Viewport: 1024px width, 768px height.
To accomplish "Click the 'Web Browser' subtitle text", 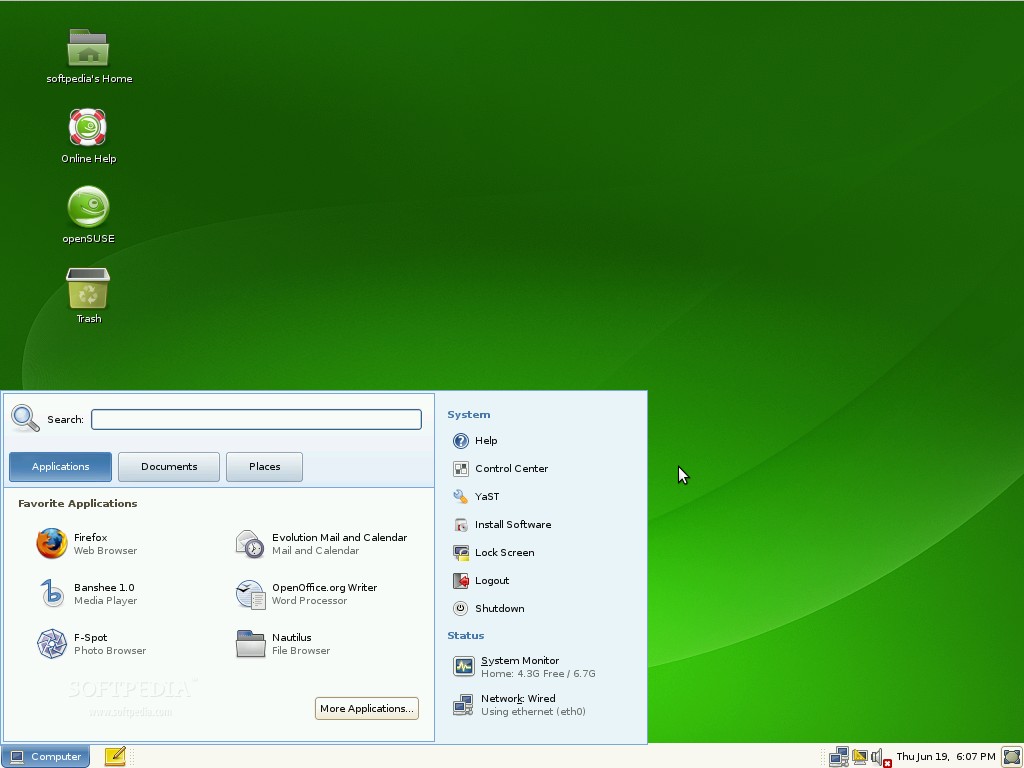I will [x=105, y=551].
